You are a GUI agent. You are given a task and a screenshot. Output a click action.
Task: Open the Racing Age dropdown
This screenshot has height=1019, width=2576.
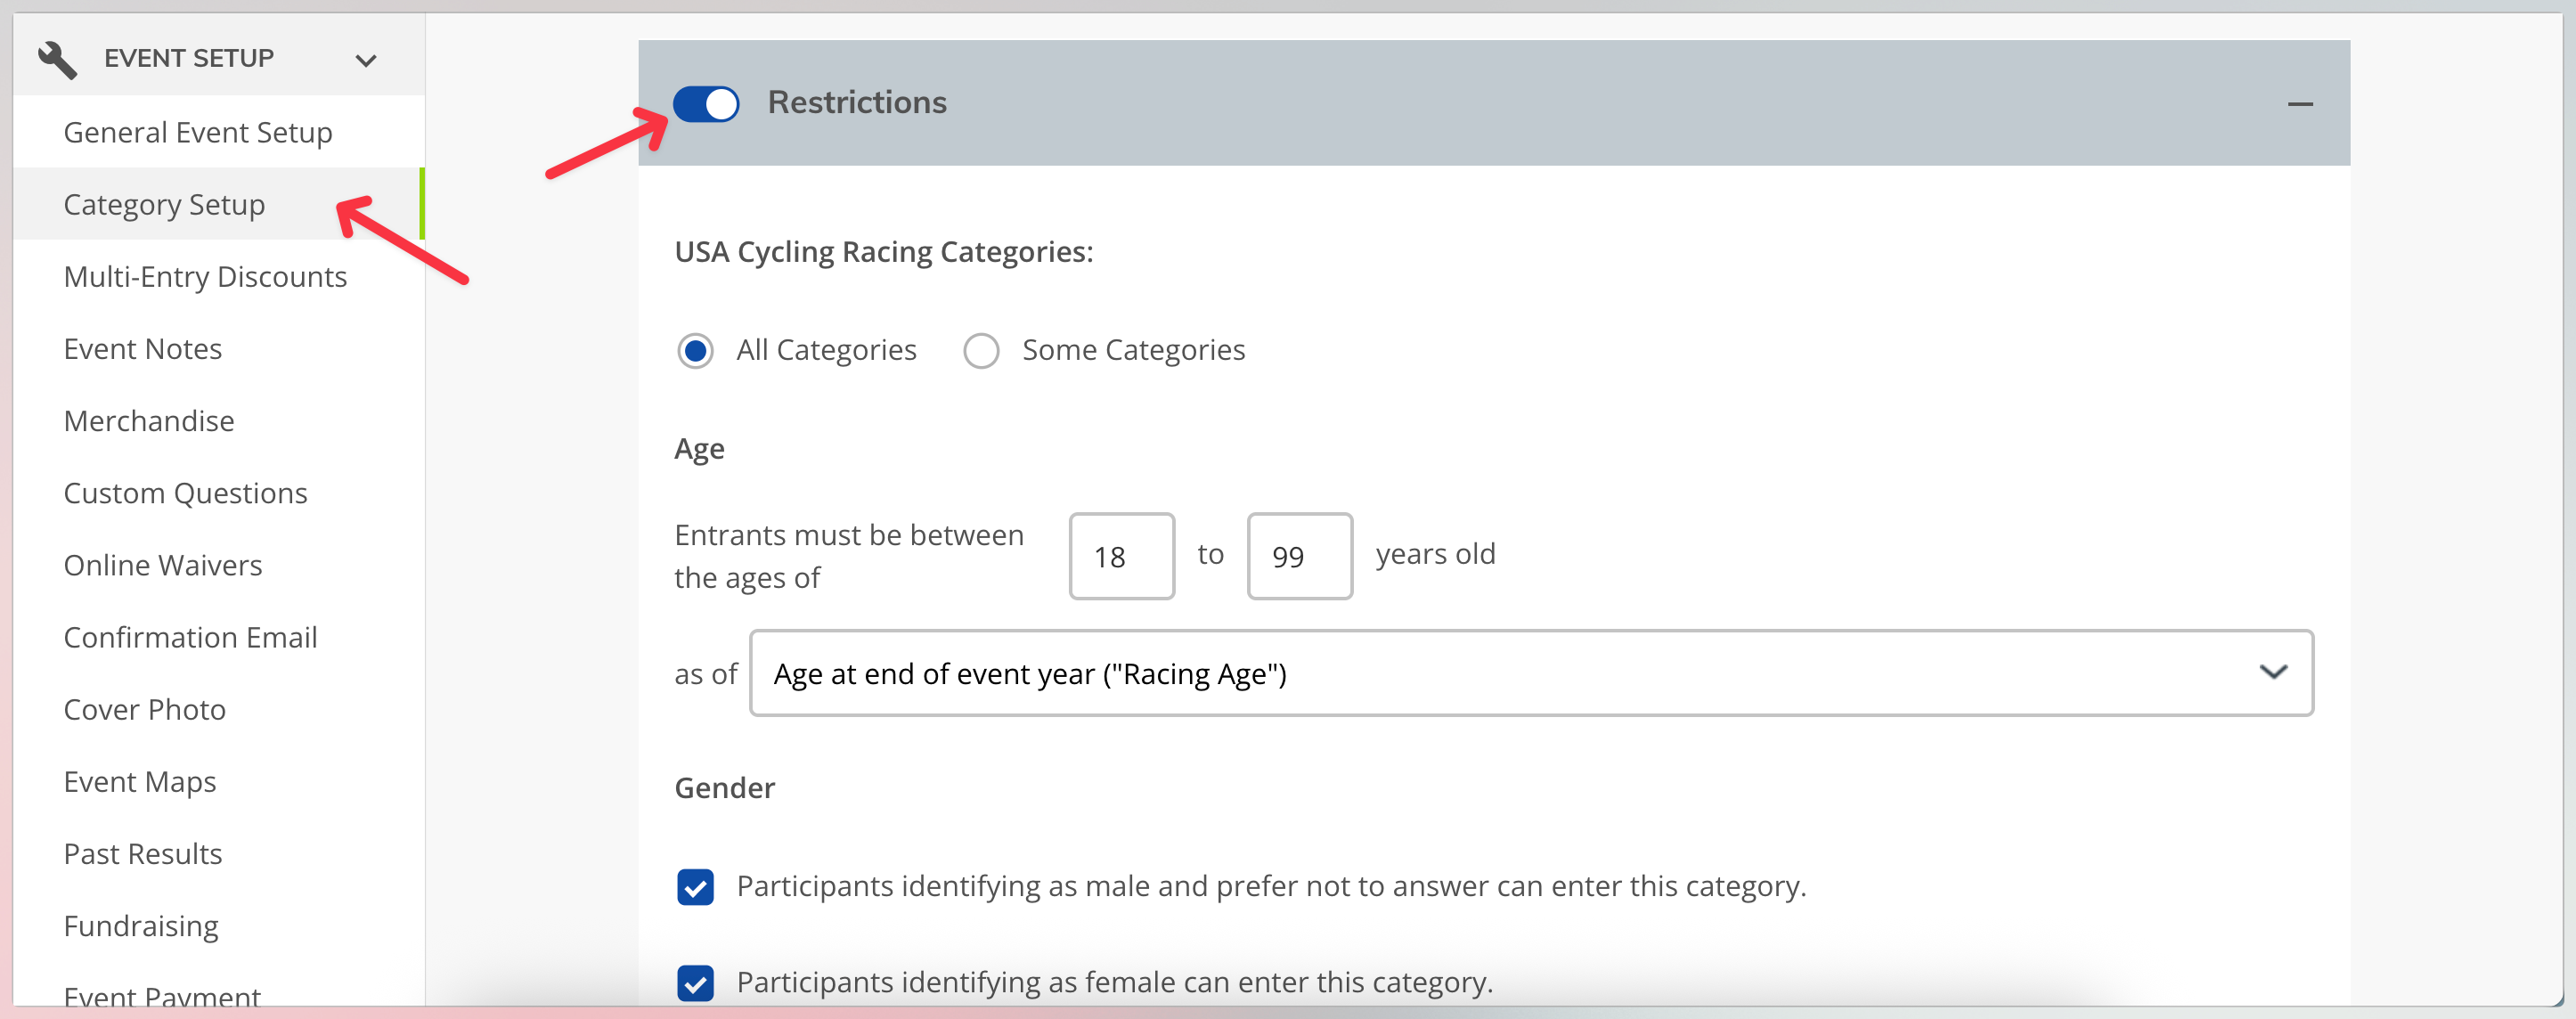pyautogui.click(x=1531, y=673)
